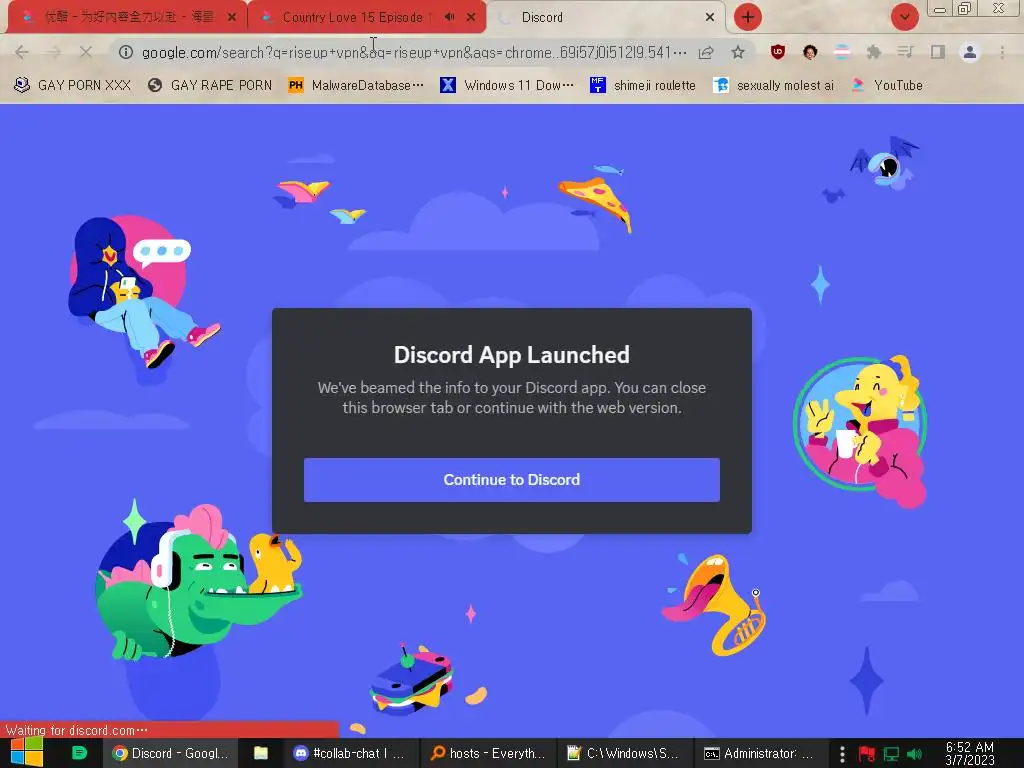Image resolution: width=1024 pixels, height=768 pixels.
Task: Open the clock showing 6:52 AM
Action: pyautogui.click(x=970, y=753)
